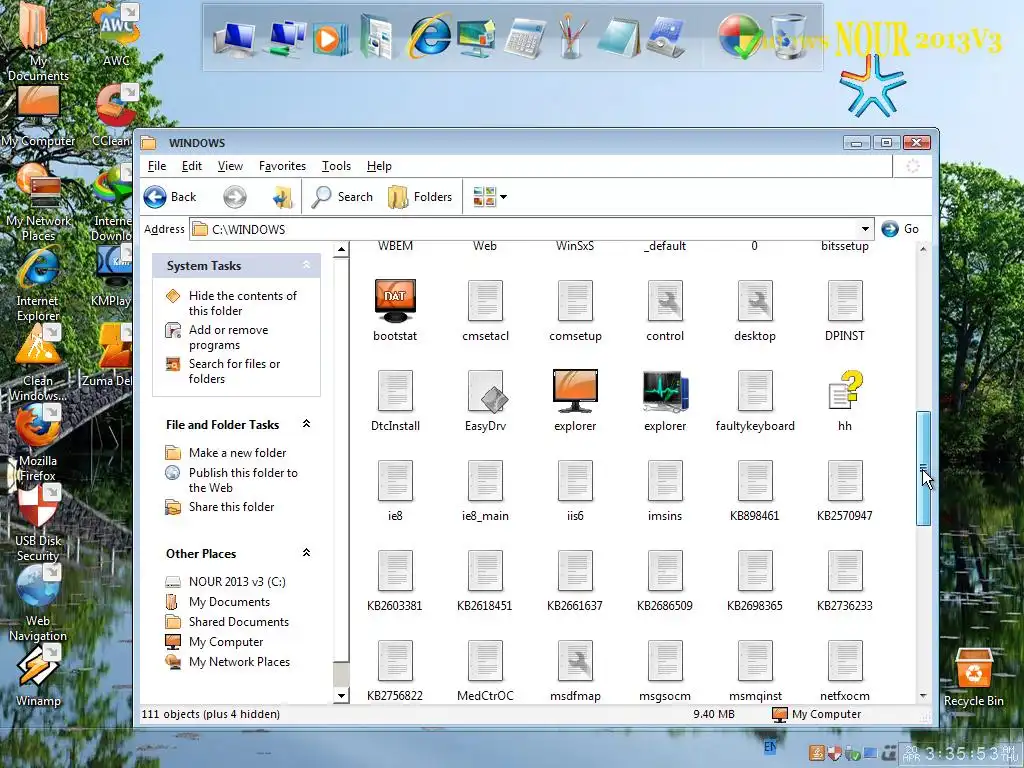This screenshot has height=768, width=1024.
Task: Open the Tools menu
Action: tap(336, 166)
